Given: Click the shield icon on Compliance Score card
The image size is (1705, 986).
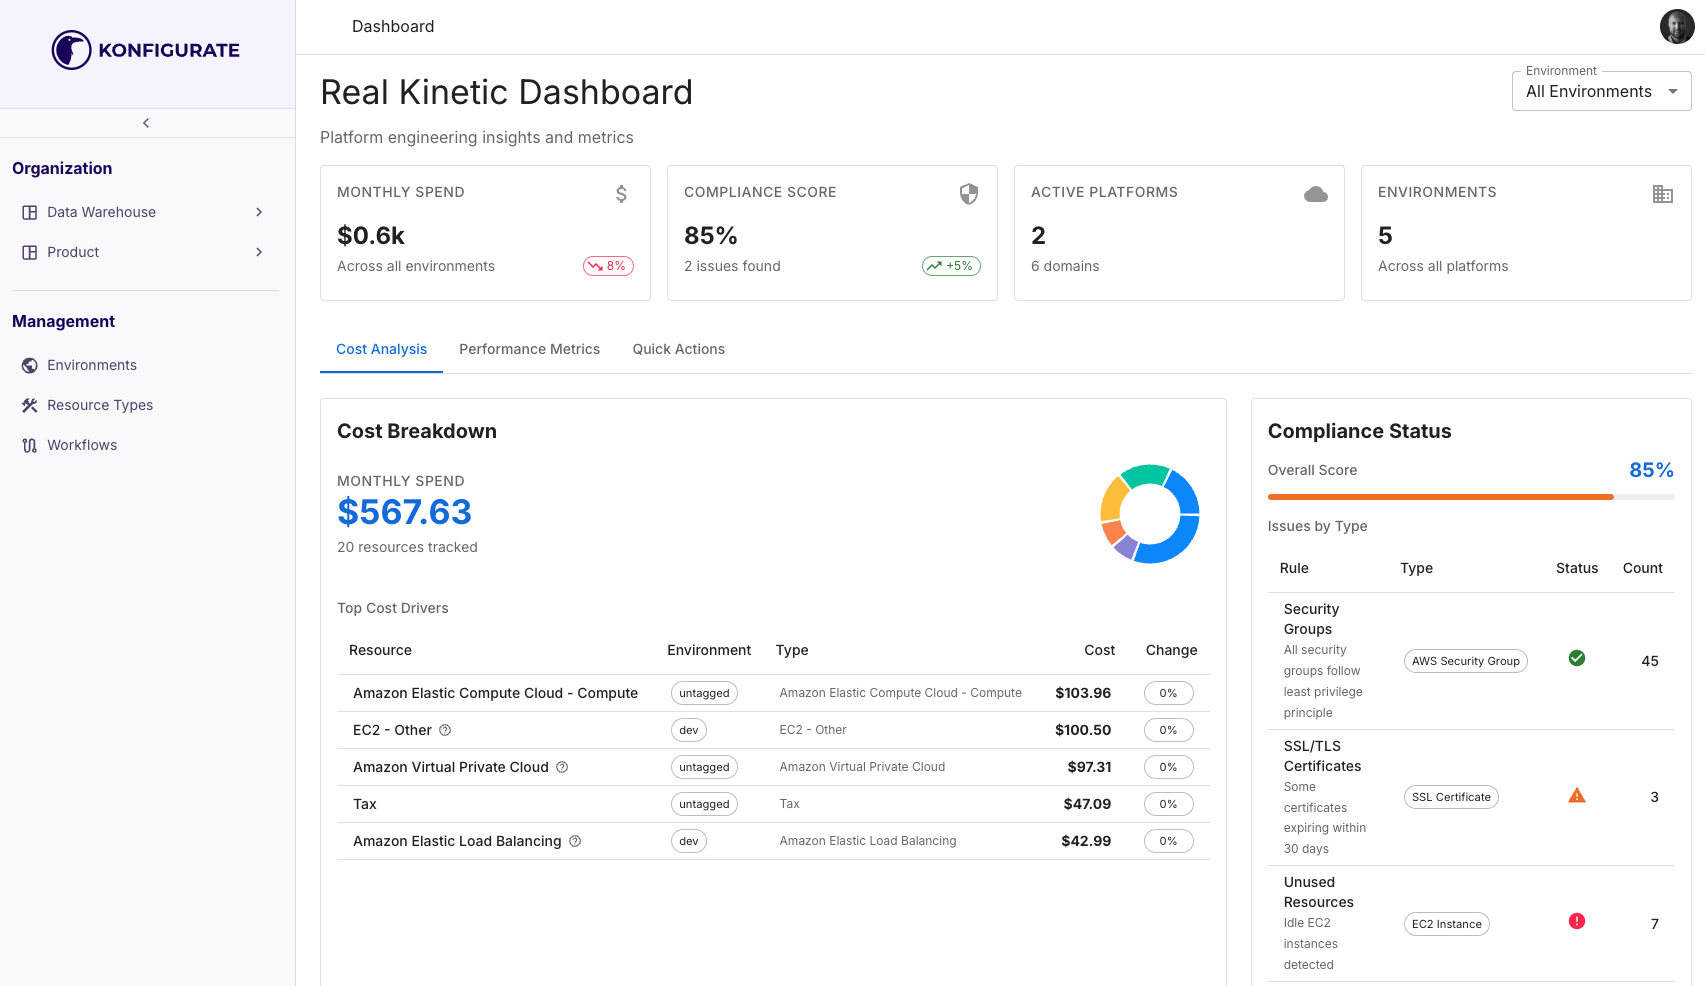Looking at the screenshot, I should tap(968, 194).
